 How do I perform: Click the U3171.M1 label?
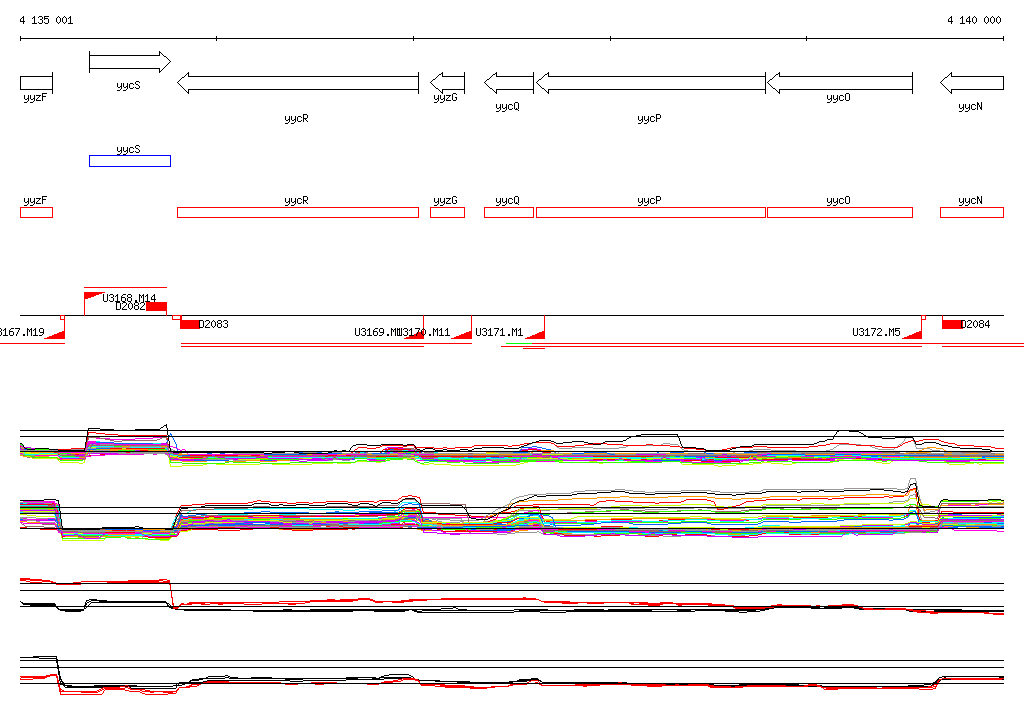click(499, 333)
